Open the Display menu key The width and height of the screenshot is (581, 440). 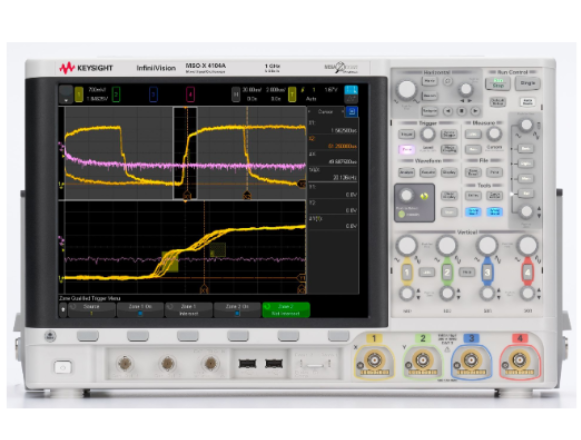point(449,172)
